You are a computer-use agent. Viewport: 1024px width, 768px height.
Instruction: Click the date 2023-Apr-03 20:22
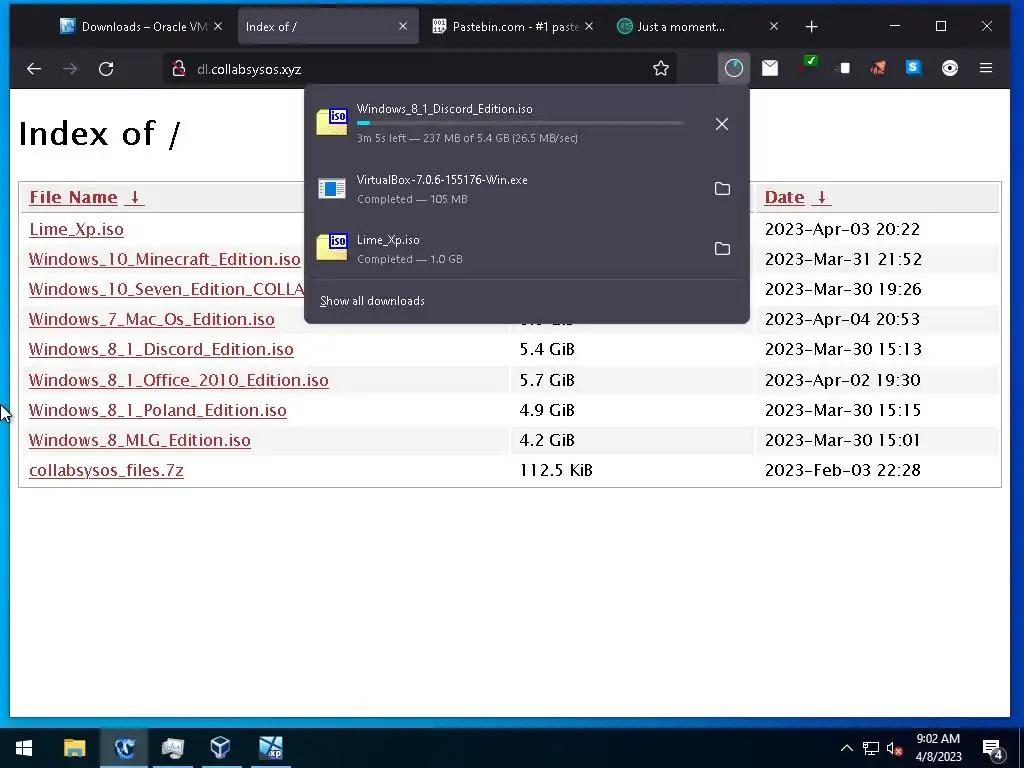pos(842,229)
